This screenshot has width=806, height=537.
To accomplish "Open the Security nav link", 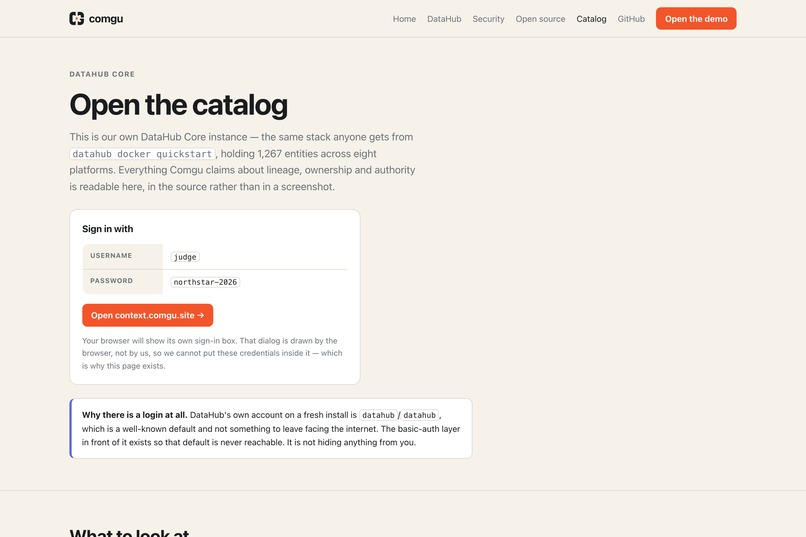I will click(x=488, y=19).
